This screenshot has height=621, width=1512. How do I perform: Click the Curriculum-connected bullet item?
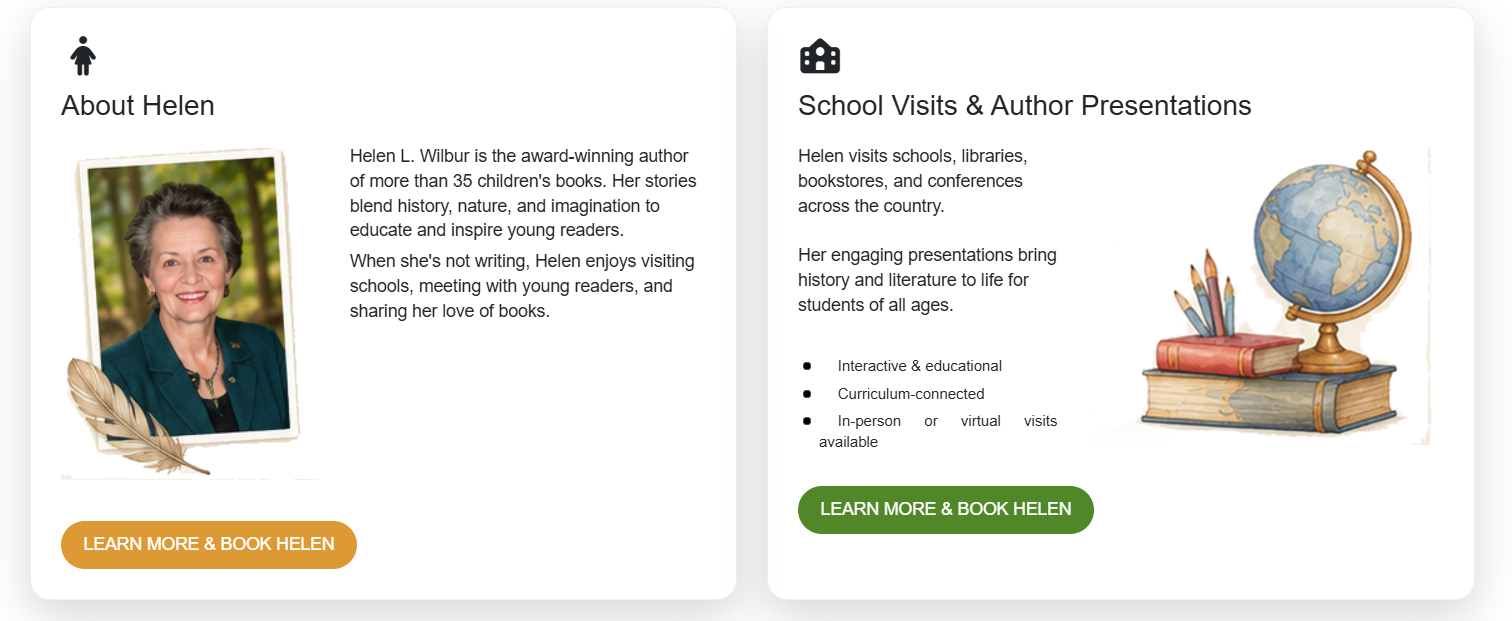[911, 394]
